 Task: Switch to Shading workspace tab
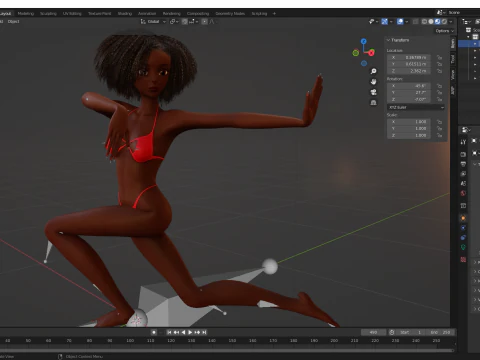click(125, 14)
